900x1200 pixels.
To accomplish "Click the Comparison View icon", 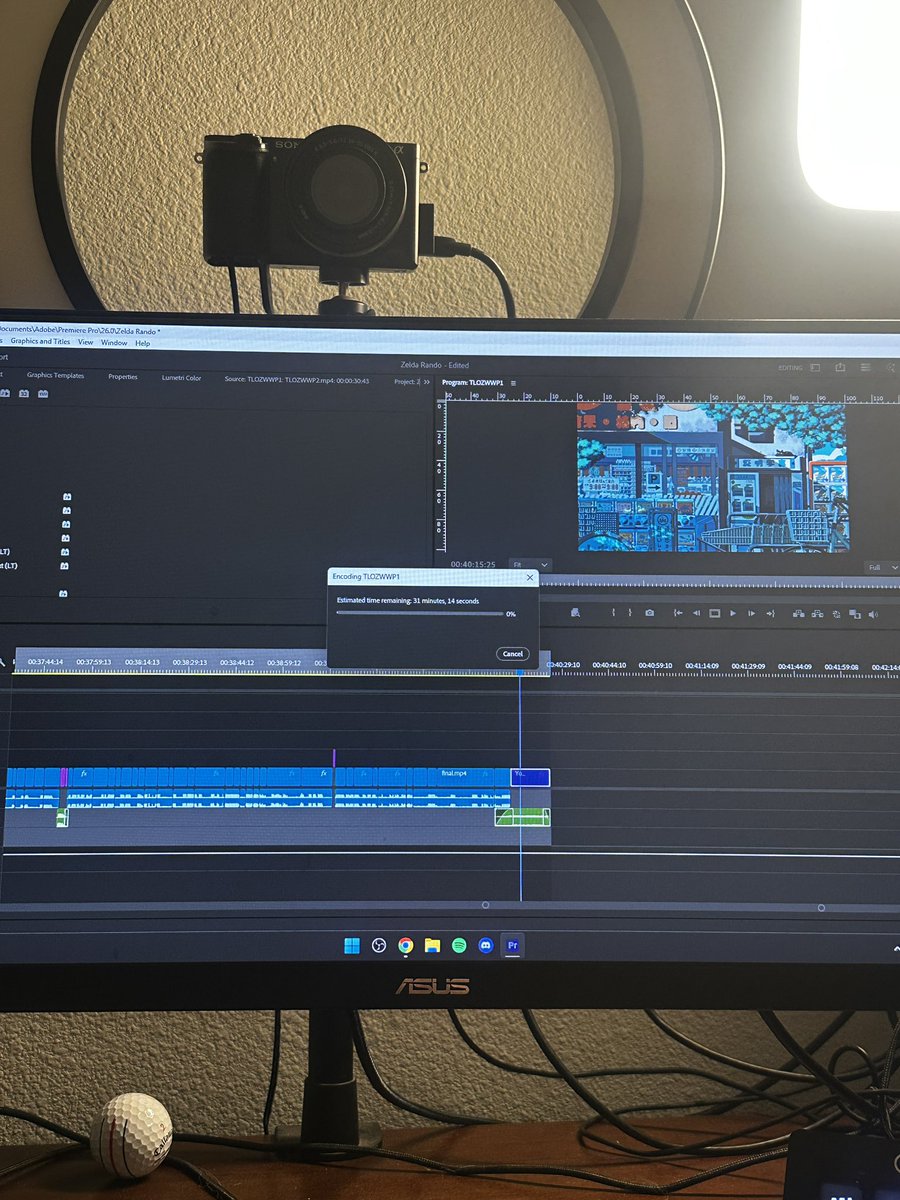I will tap(855, 614).
